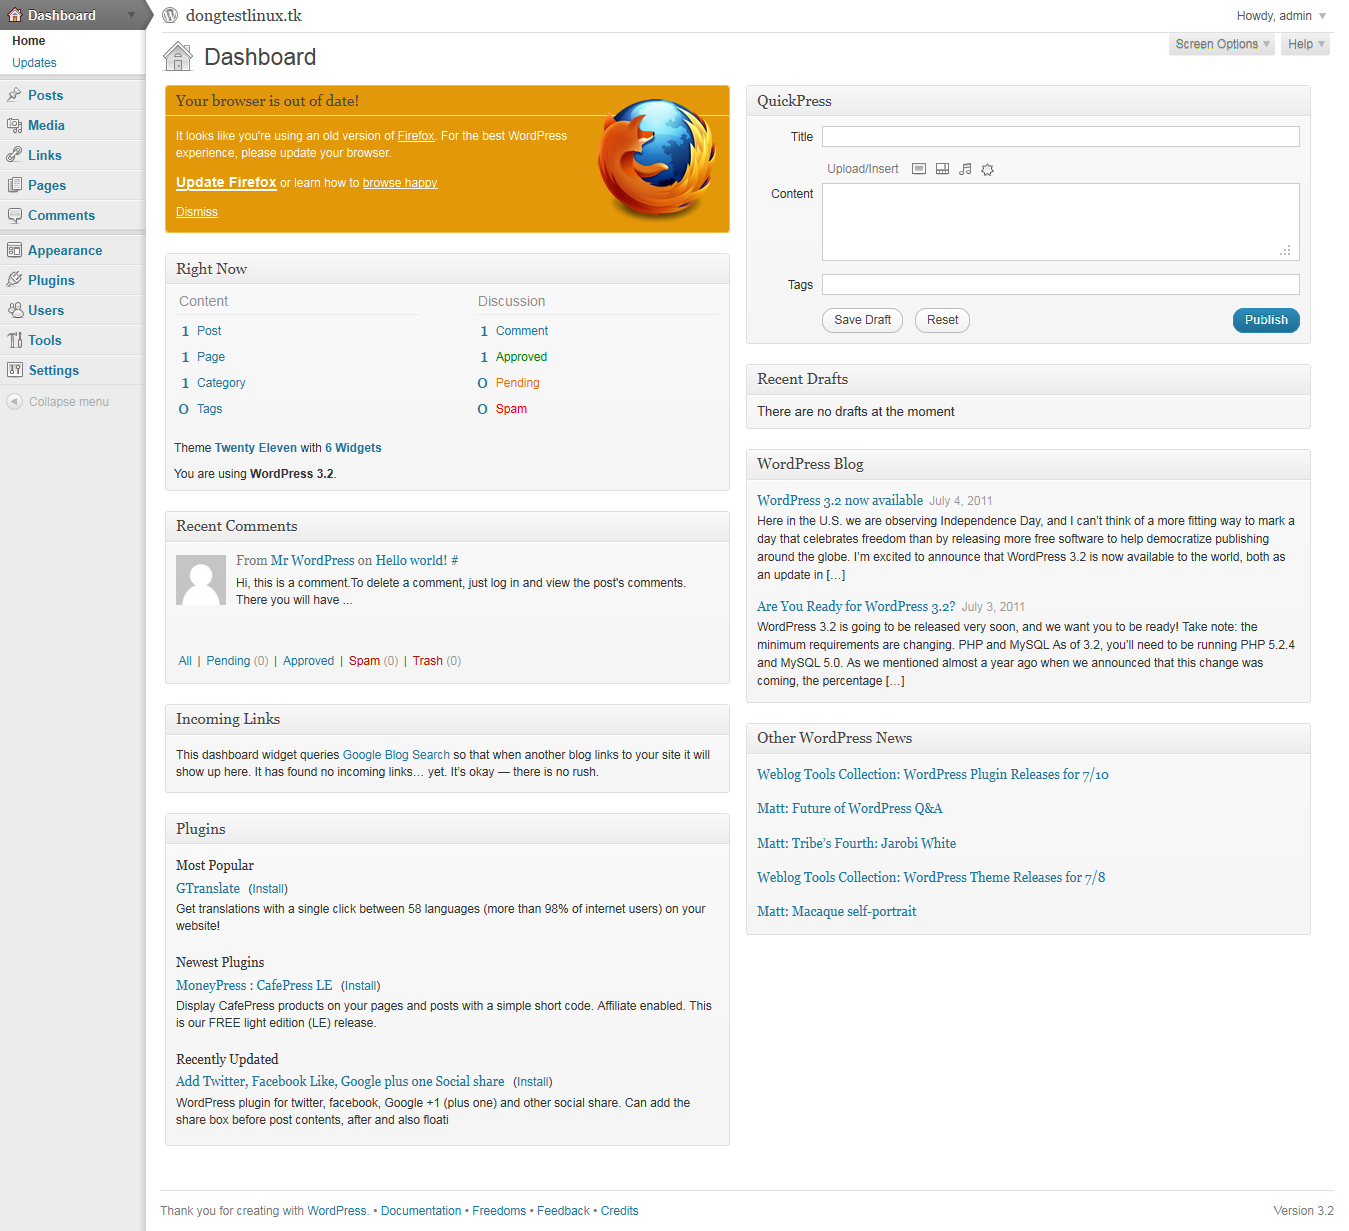This screenshot has height=1231, width=1349.
Task: Click the Plugins plug icon in sidebar
Action: (14, 280)
